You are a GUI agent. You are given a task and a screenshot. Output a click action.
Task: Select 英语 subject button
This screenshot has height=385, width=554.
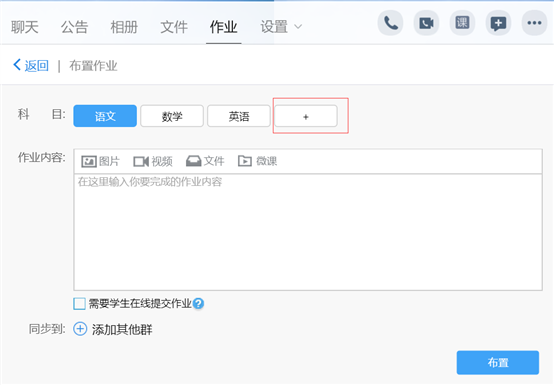pyautogui.click(x=239, y=116)
